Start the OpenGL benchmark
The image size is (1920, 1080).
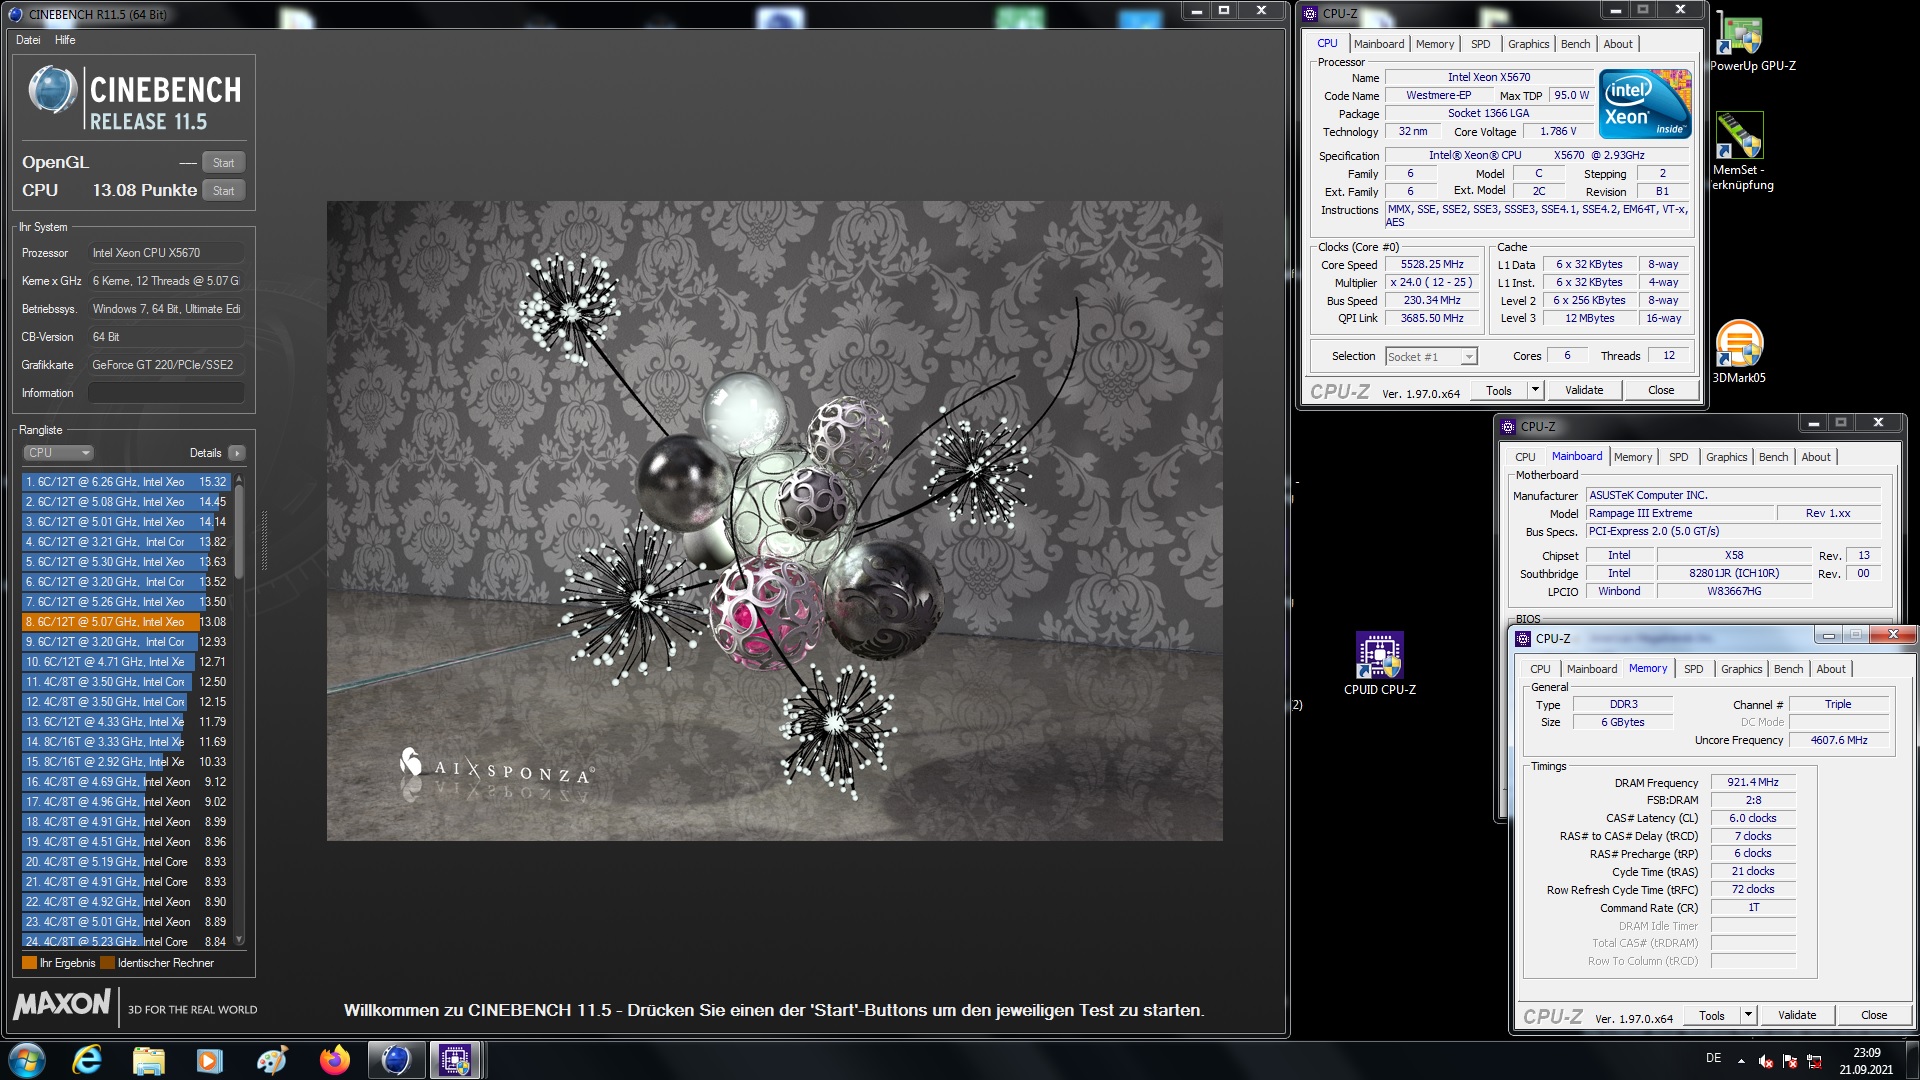coord(224,163)
